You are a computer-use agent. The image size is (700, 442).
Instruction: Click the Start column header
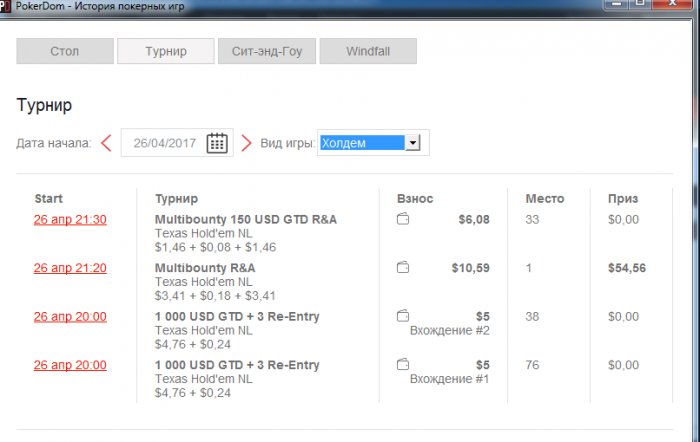coord(49,199)
